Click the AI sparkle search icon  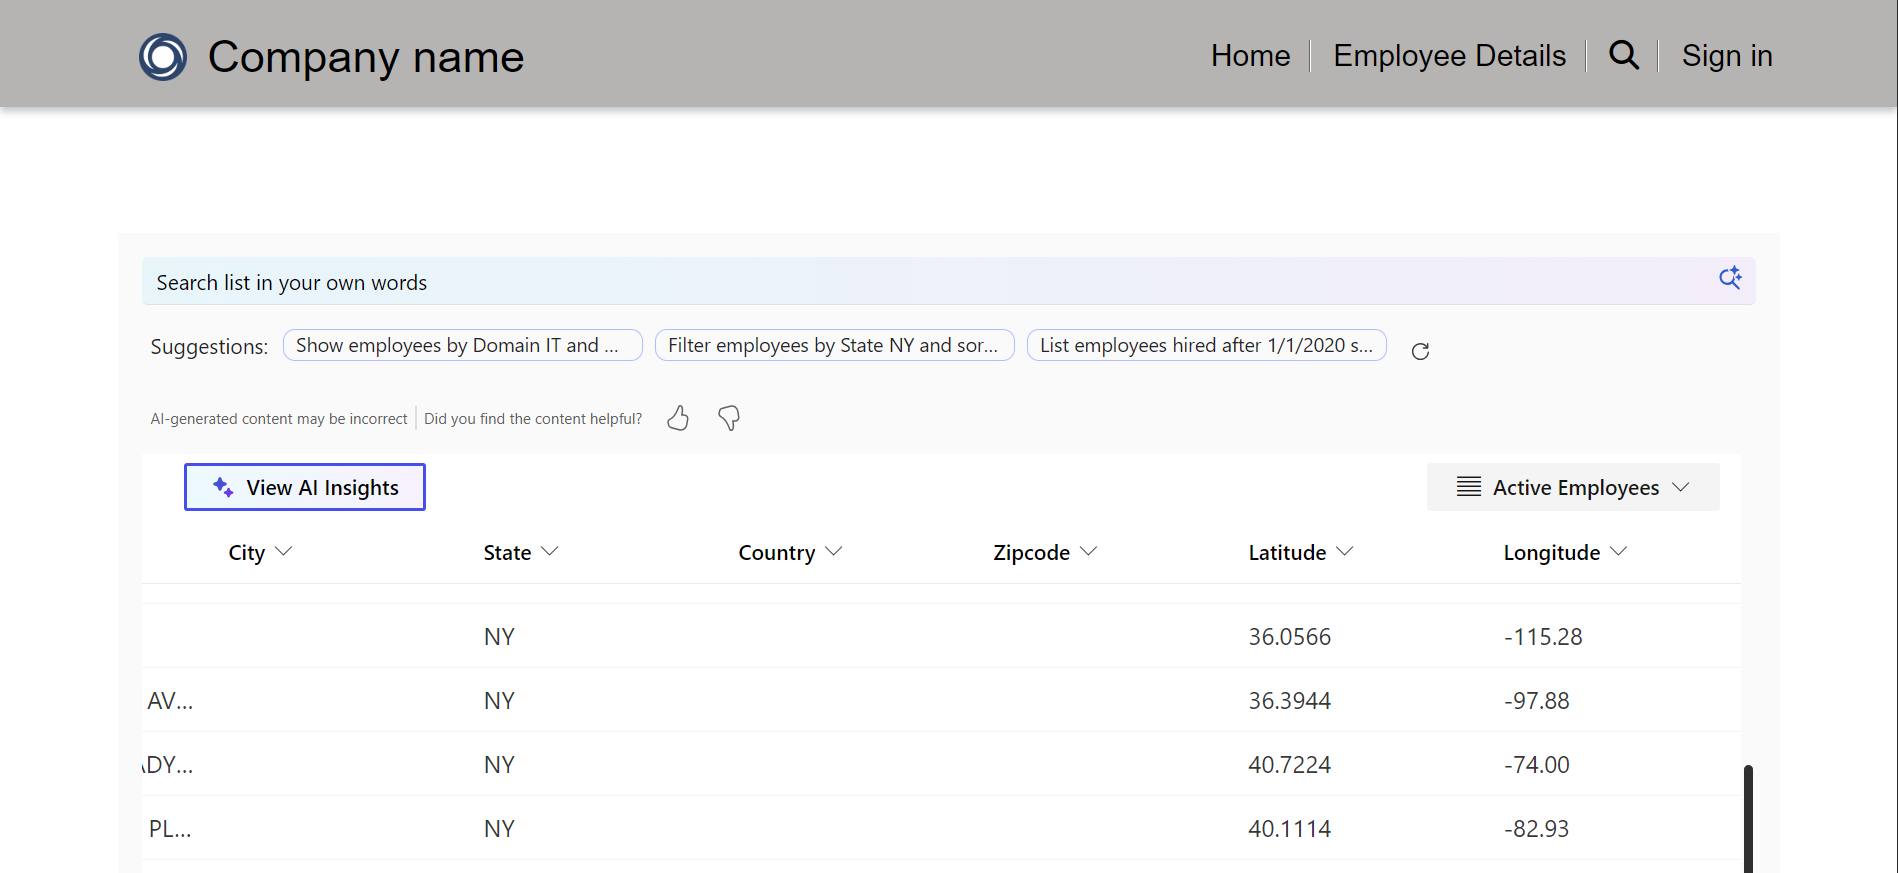[1730, 278]
